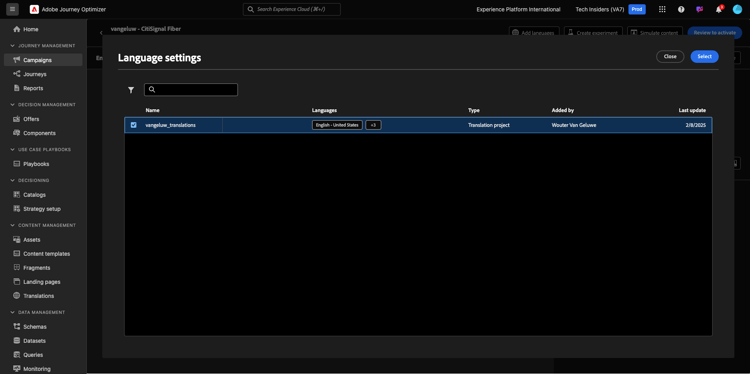Click the Prod environment badge
The height and width of the screenshot is (374, 750).
(x=637, y=9)
